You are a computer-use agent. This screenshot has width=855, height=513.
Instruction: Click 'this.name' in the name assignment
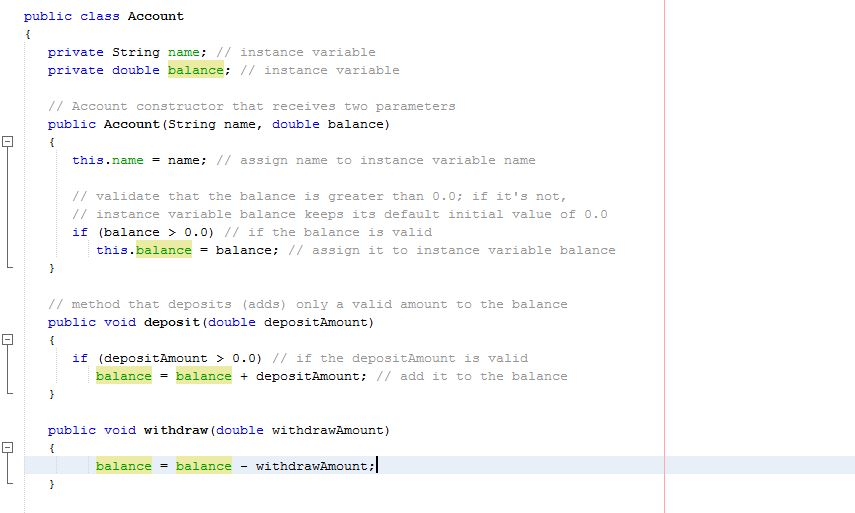108,160
